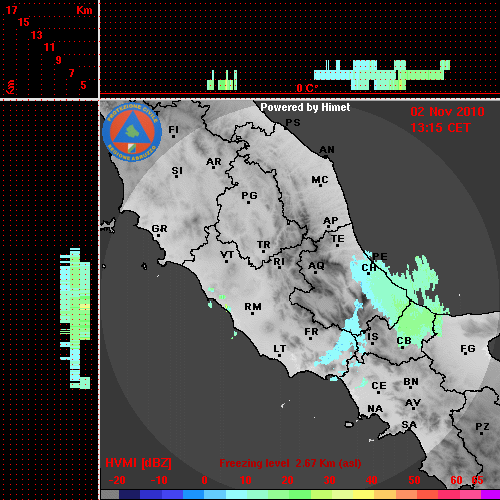The image size is (500, 500).
Task: Click the 17 Km altitude label
Action: pos(11,10)
